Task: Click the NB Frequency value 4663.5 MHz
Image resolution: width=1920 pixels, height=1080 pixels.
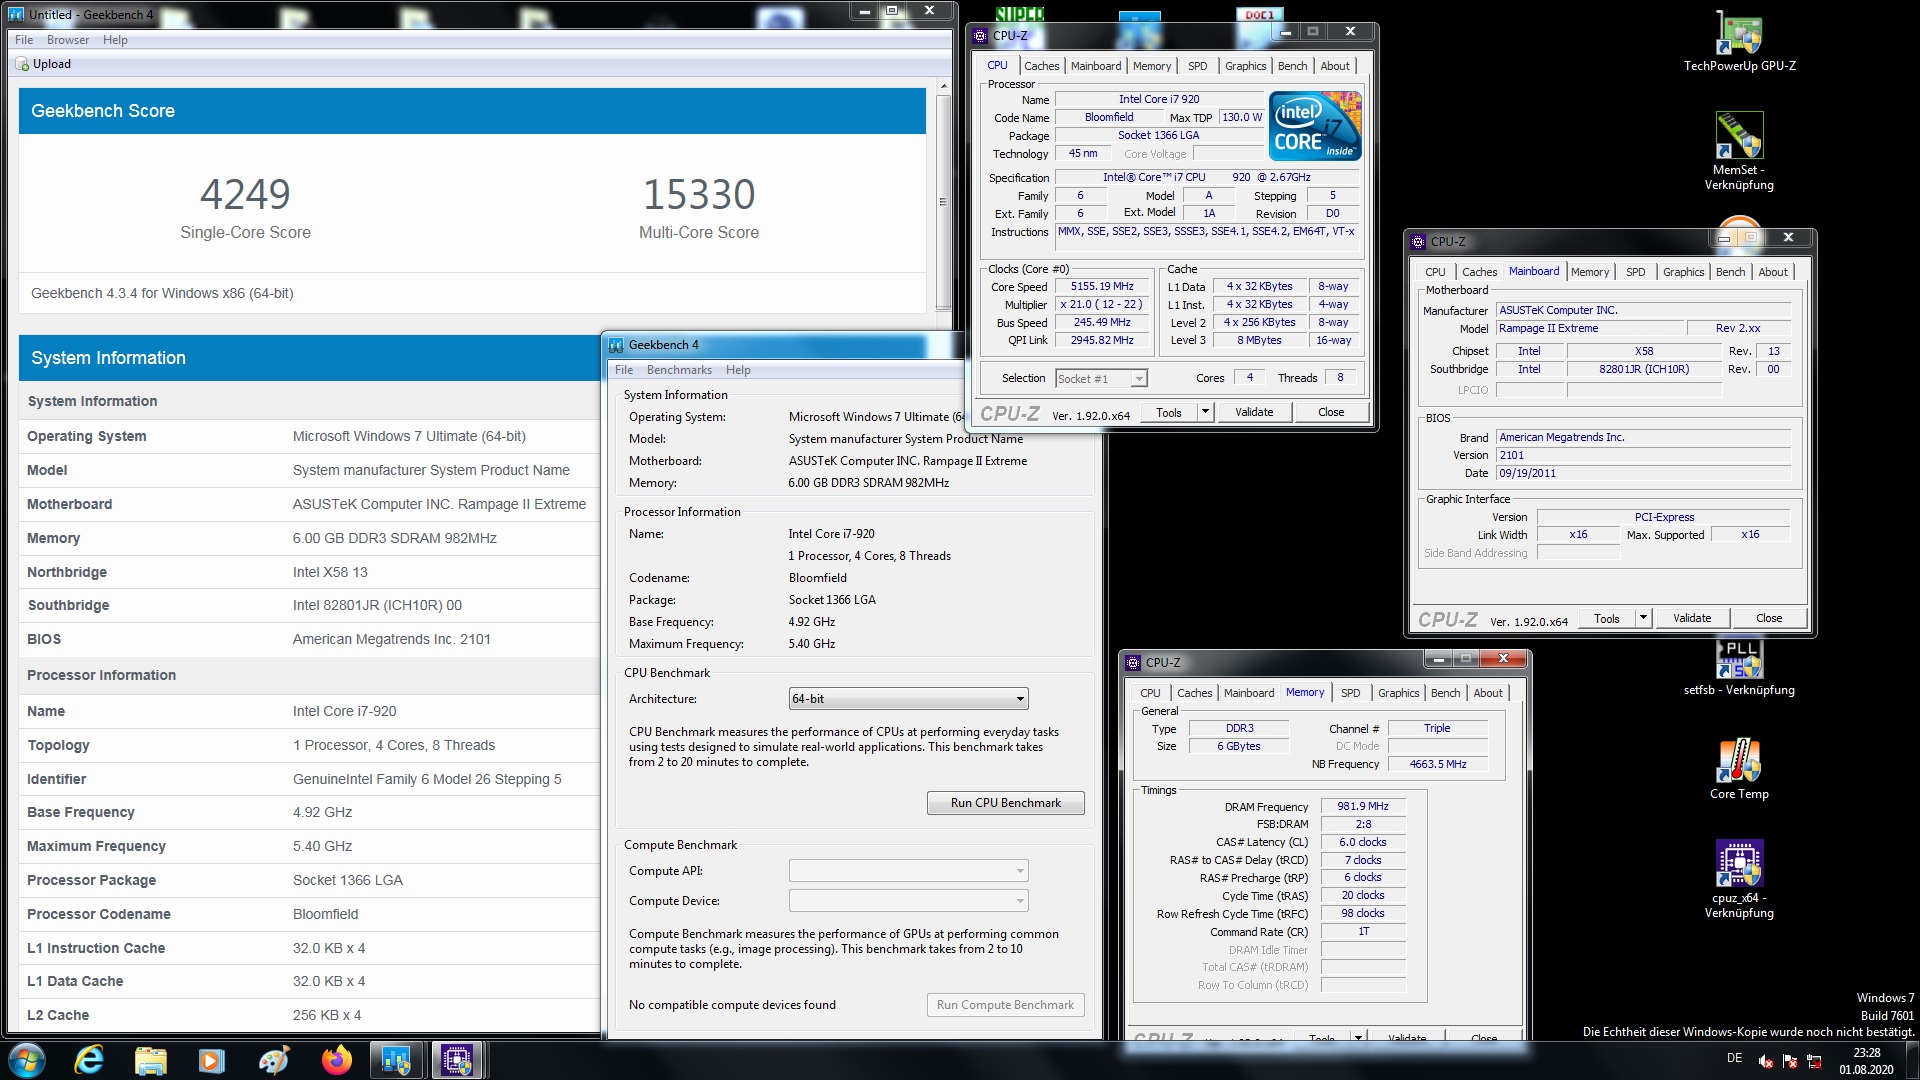Action: [x=1437, y=764]
